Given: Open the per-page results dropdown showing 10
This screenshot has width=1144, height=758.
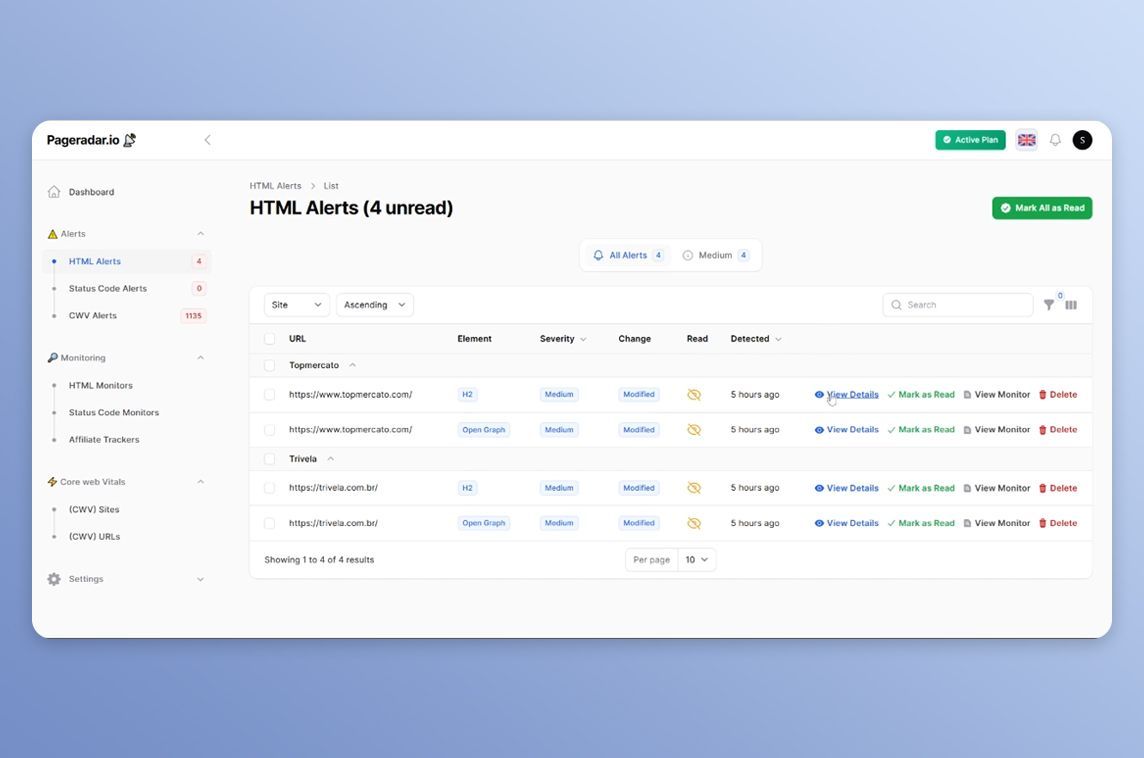Looking at the screenshot, I should coord(695,559).
